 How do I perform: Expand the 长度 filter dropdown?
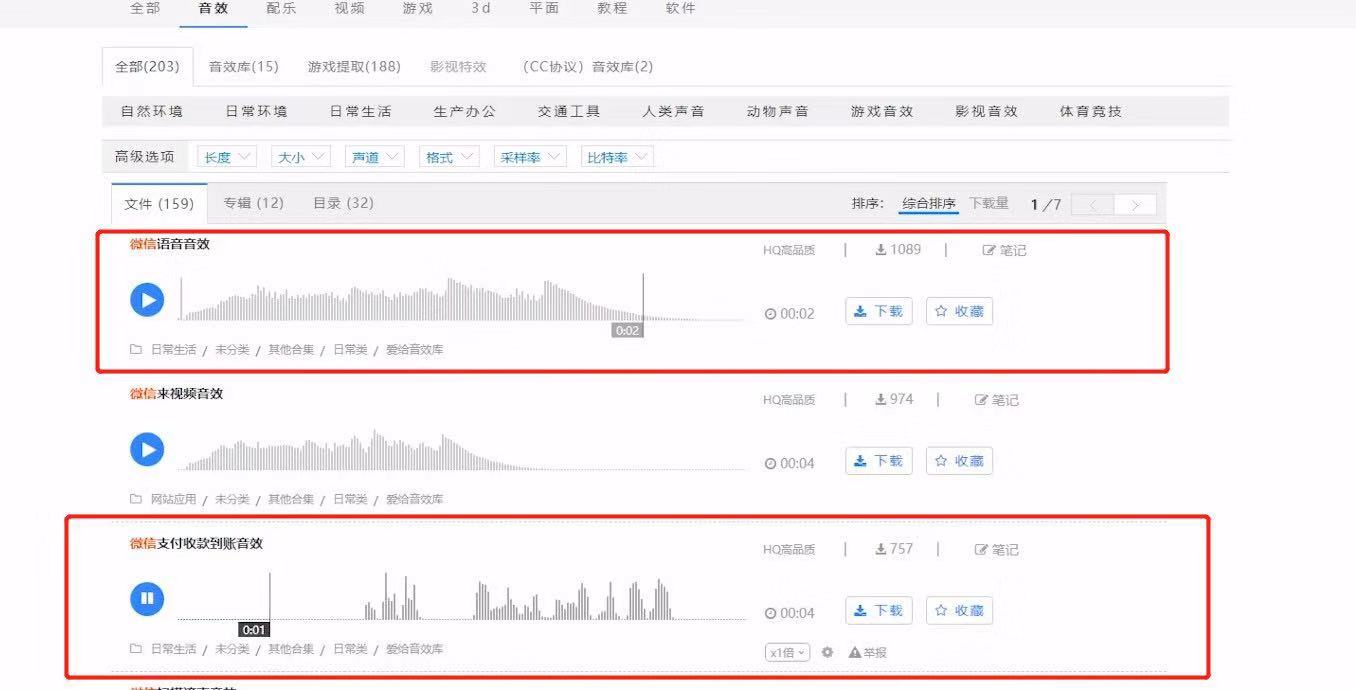pos(228,157)
